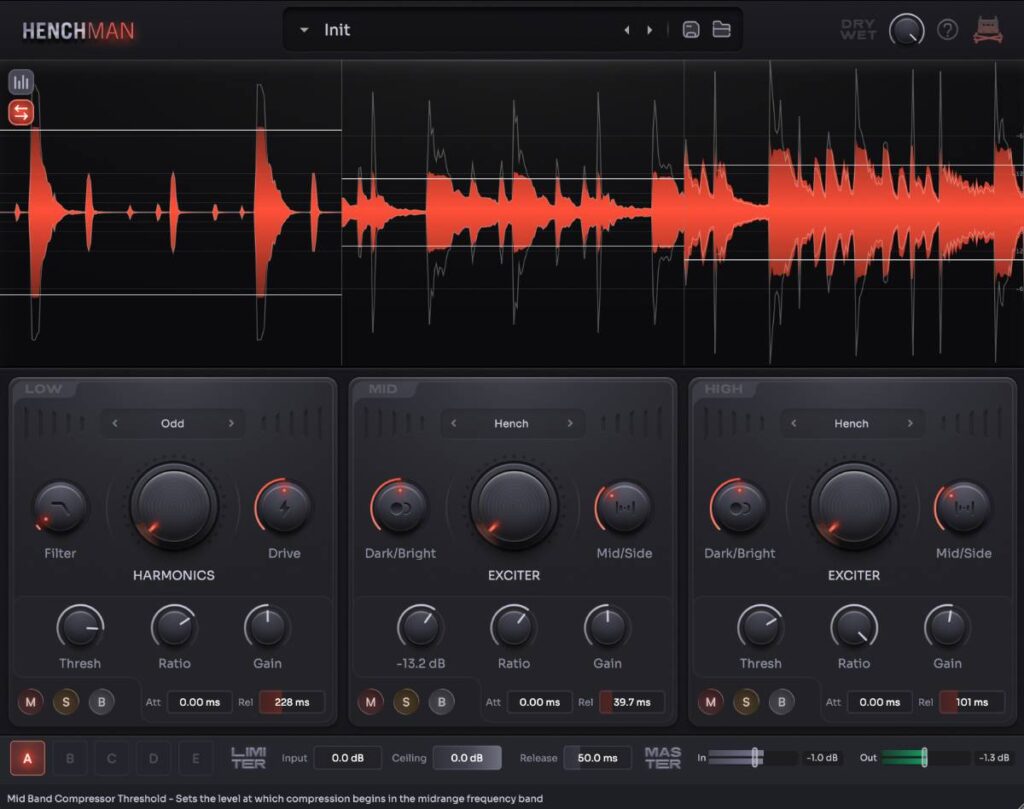Open the Init preset dropdown menu
Viewport: 1024px width, 809px height.
pyautogui.click(x=304, y=30)
